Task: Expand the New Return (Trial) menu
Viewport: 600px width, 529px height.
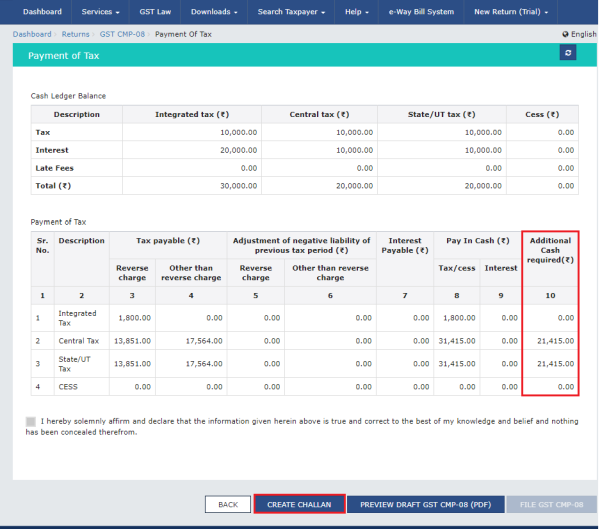Action: coord(509,12)
